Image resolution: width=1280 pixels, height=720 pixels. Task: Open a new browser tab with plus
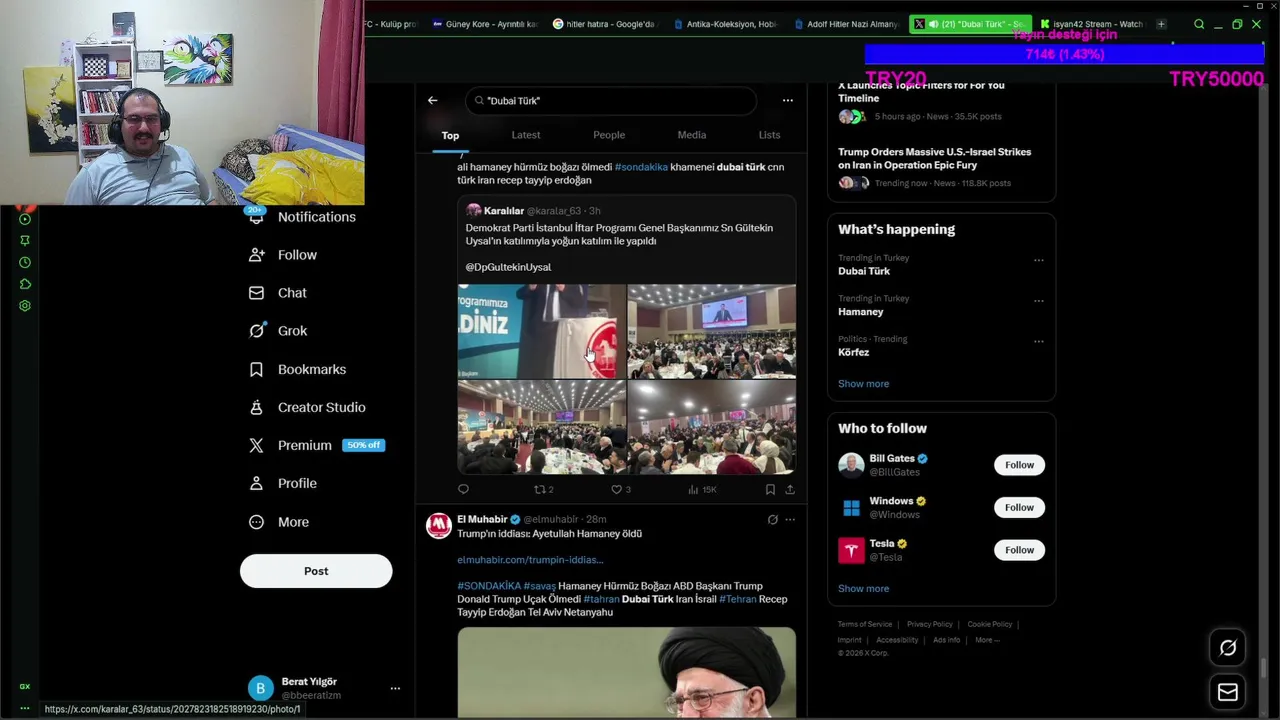point(1161,24)
